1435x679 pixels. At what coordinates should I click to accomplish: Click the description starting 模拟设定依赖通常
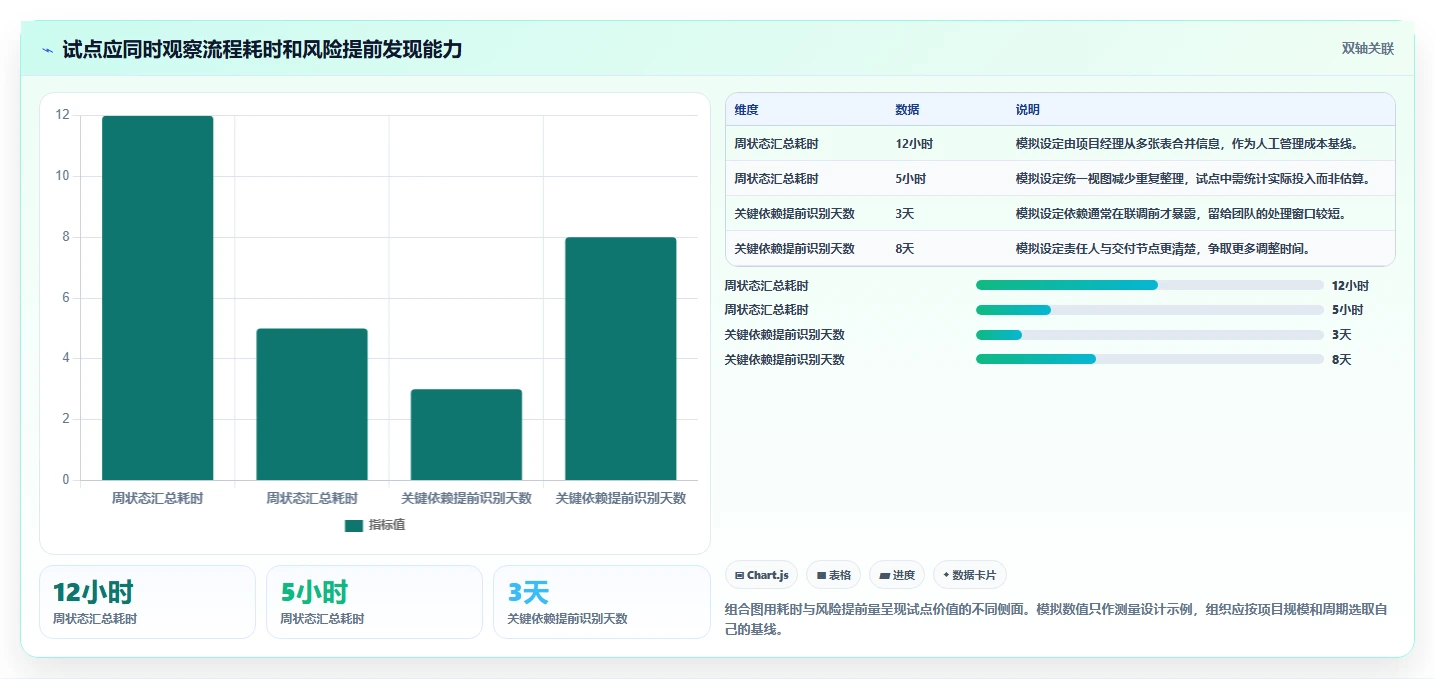(1181, 214)
